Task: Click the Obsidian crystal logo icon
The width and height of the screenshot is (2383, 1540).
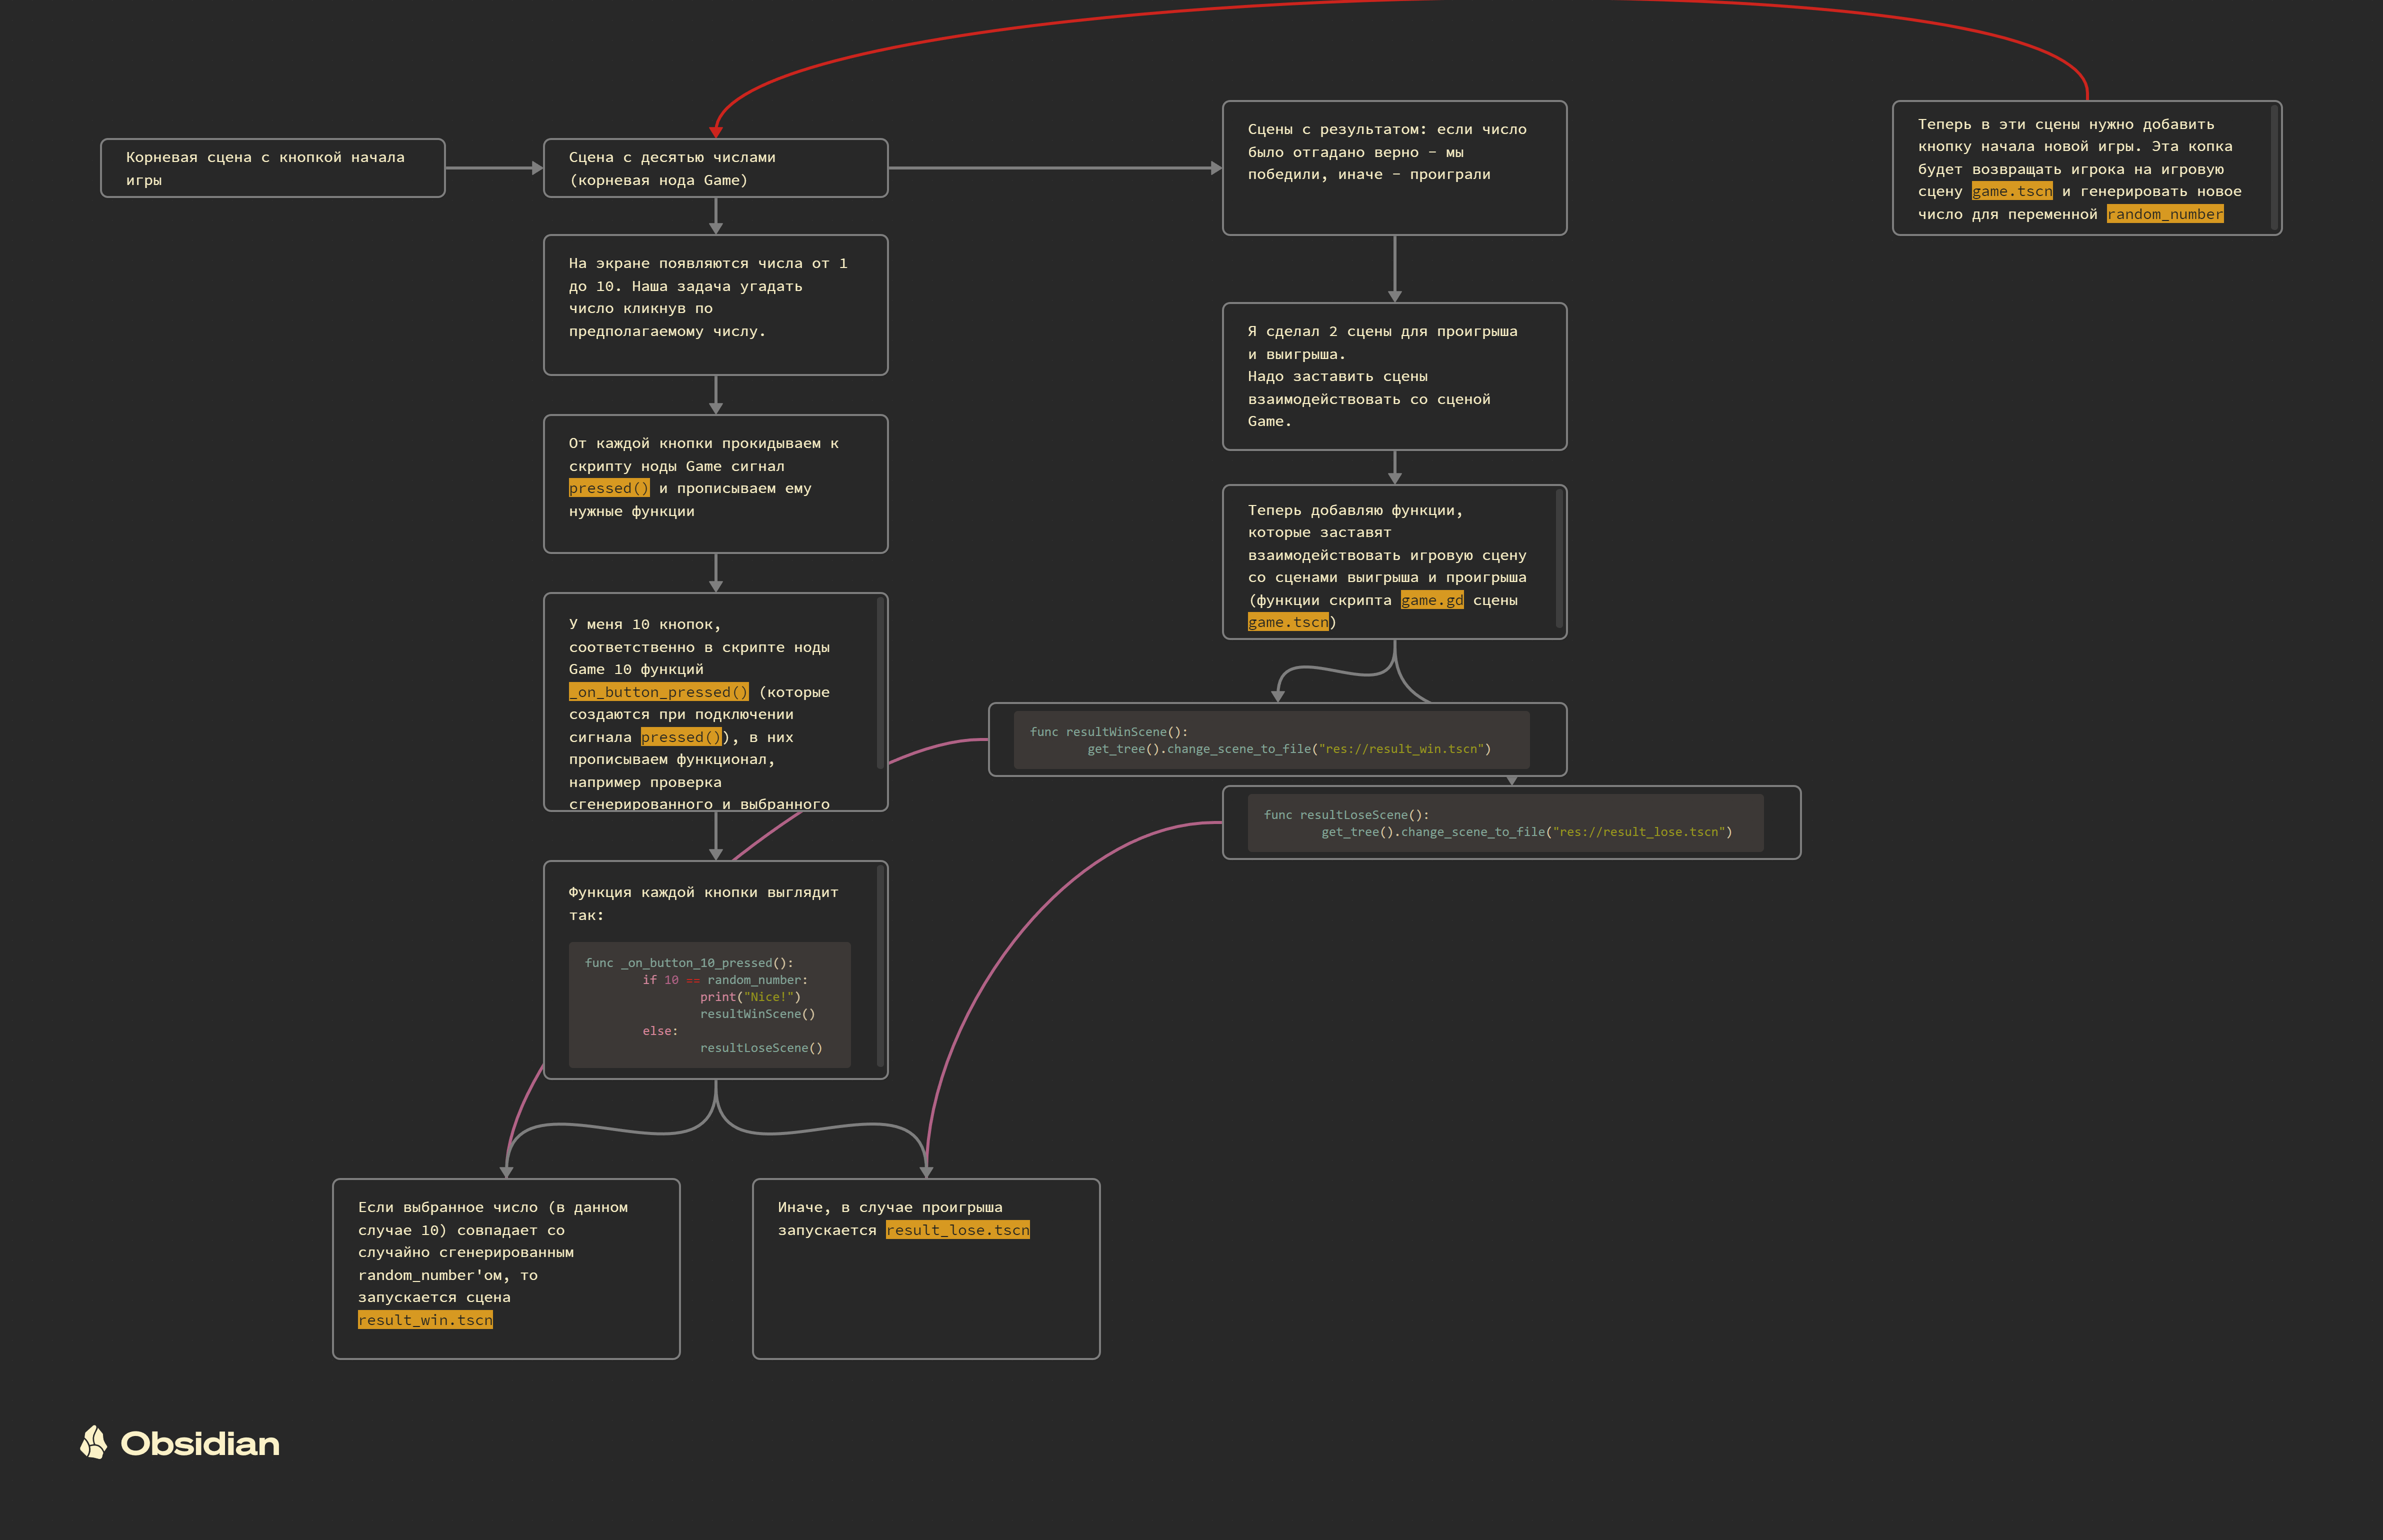Action: [93, 1442]
